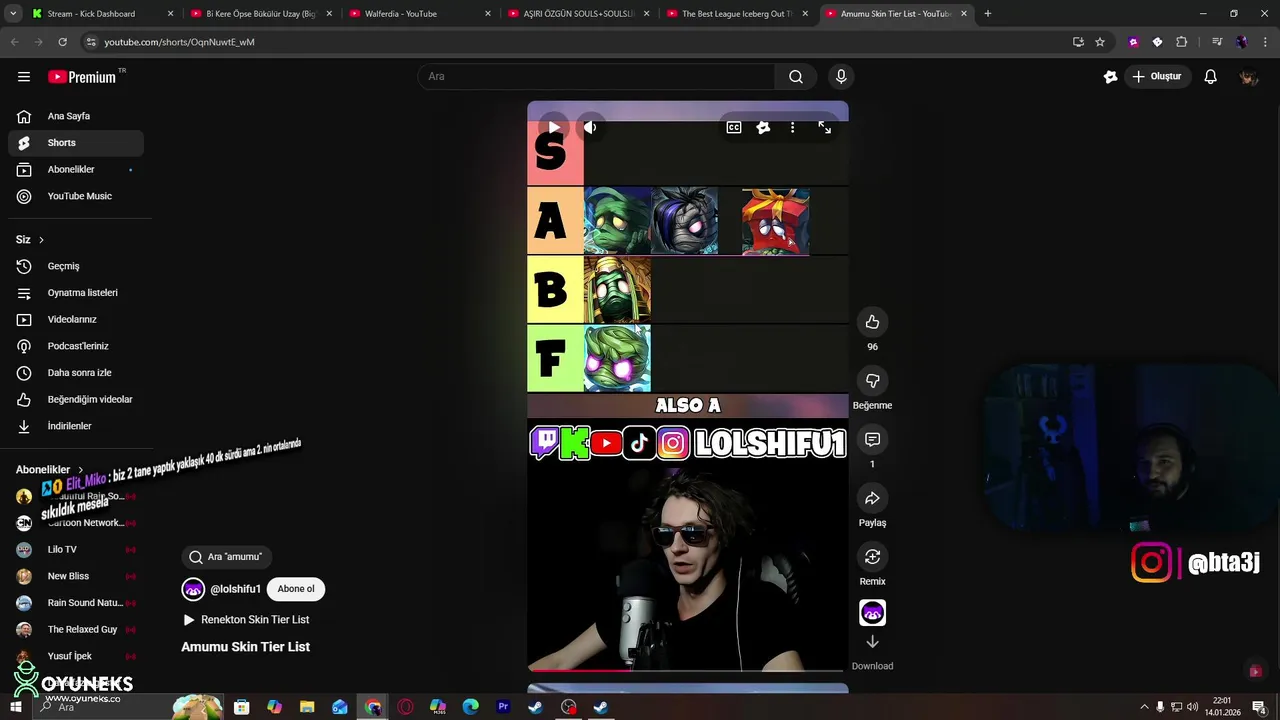The height and width of the screenshot is (720, 1280).
Task: Open the tab search dropdown arrow
Action: pos(13,14)
